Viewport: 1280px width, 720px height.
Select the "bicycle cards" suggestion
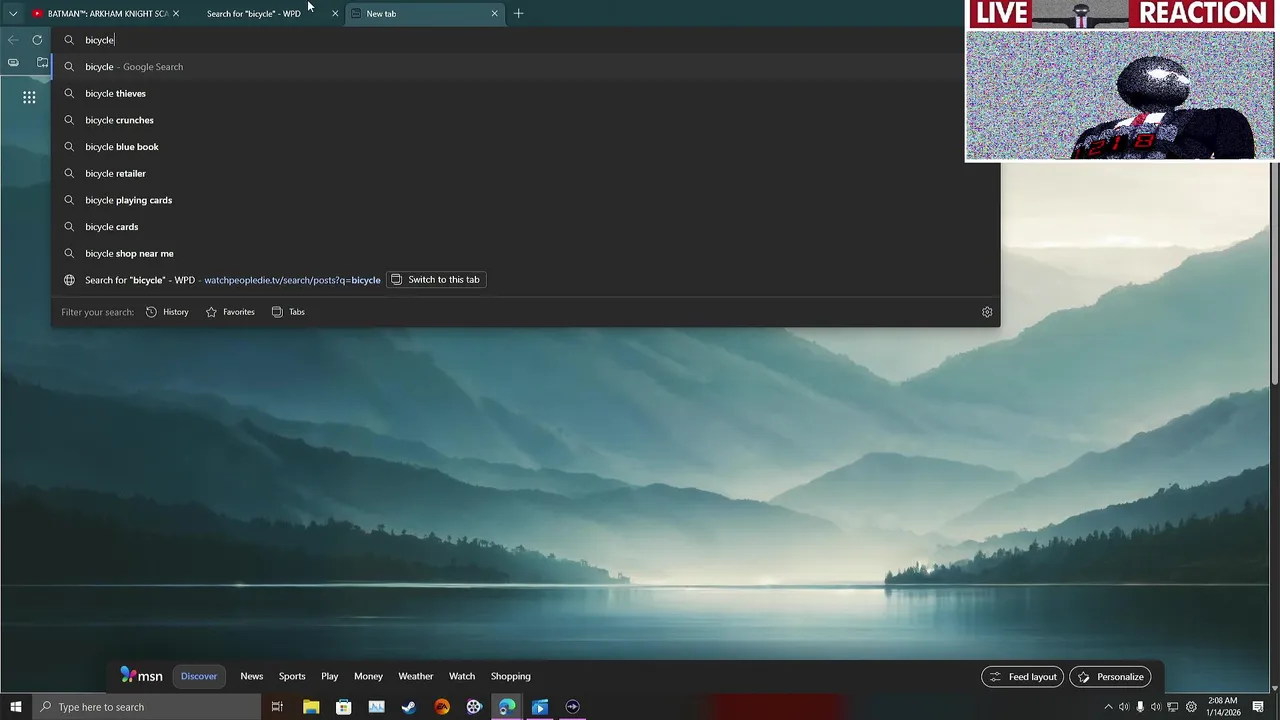[x=525, y=227]
